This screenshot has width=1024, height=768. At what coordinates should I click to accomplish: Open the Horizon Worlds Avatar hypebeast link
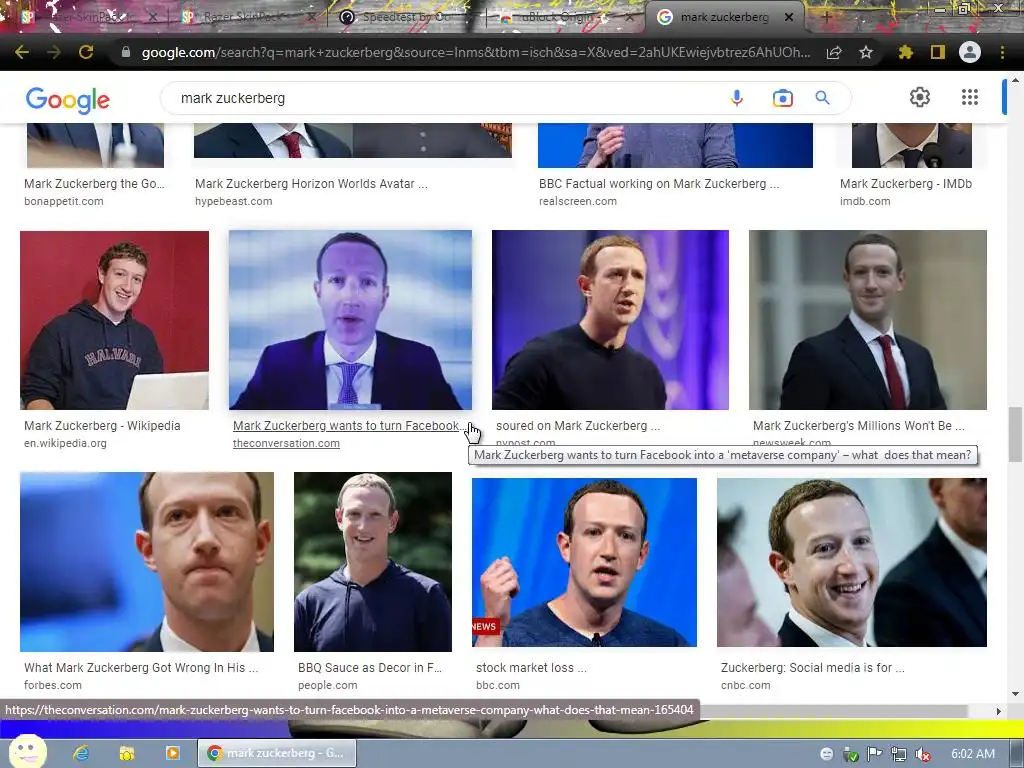point(312,184)
